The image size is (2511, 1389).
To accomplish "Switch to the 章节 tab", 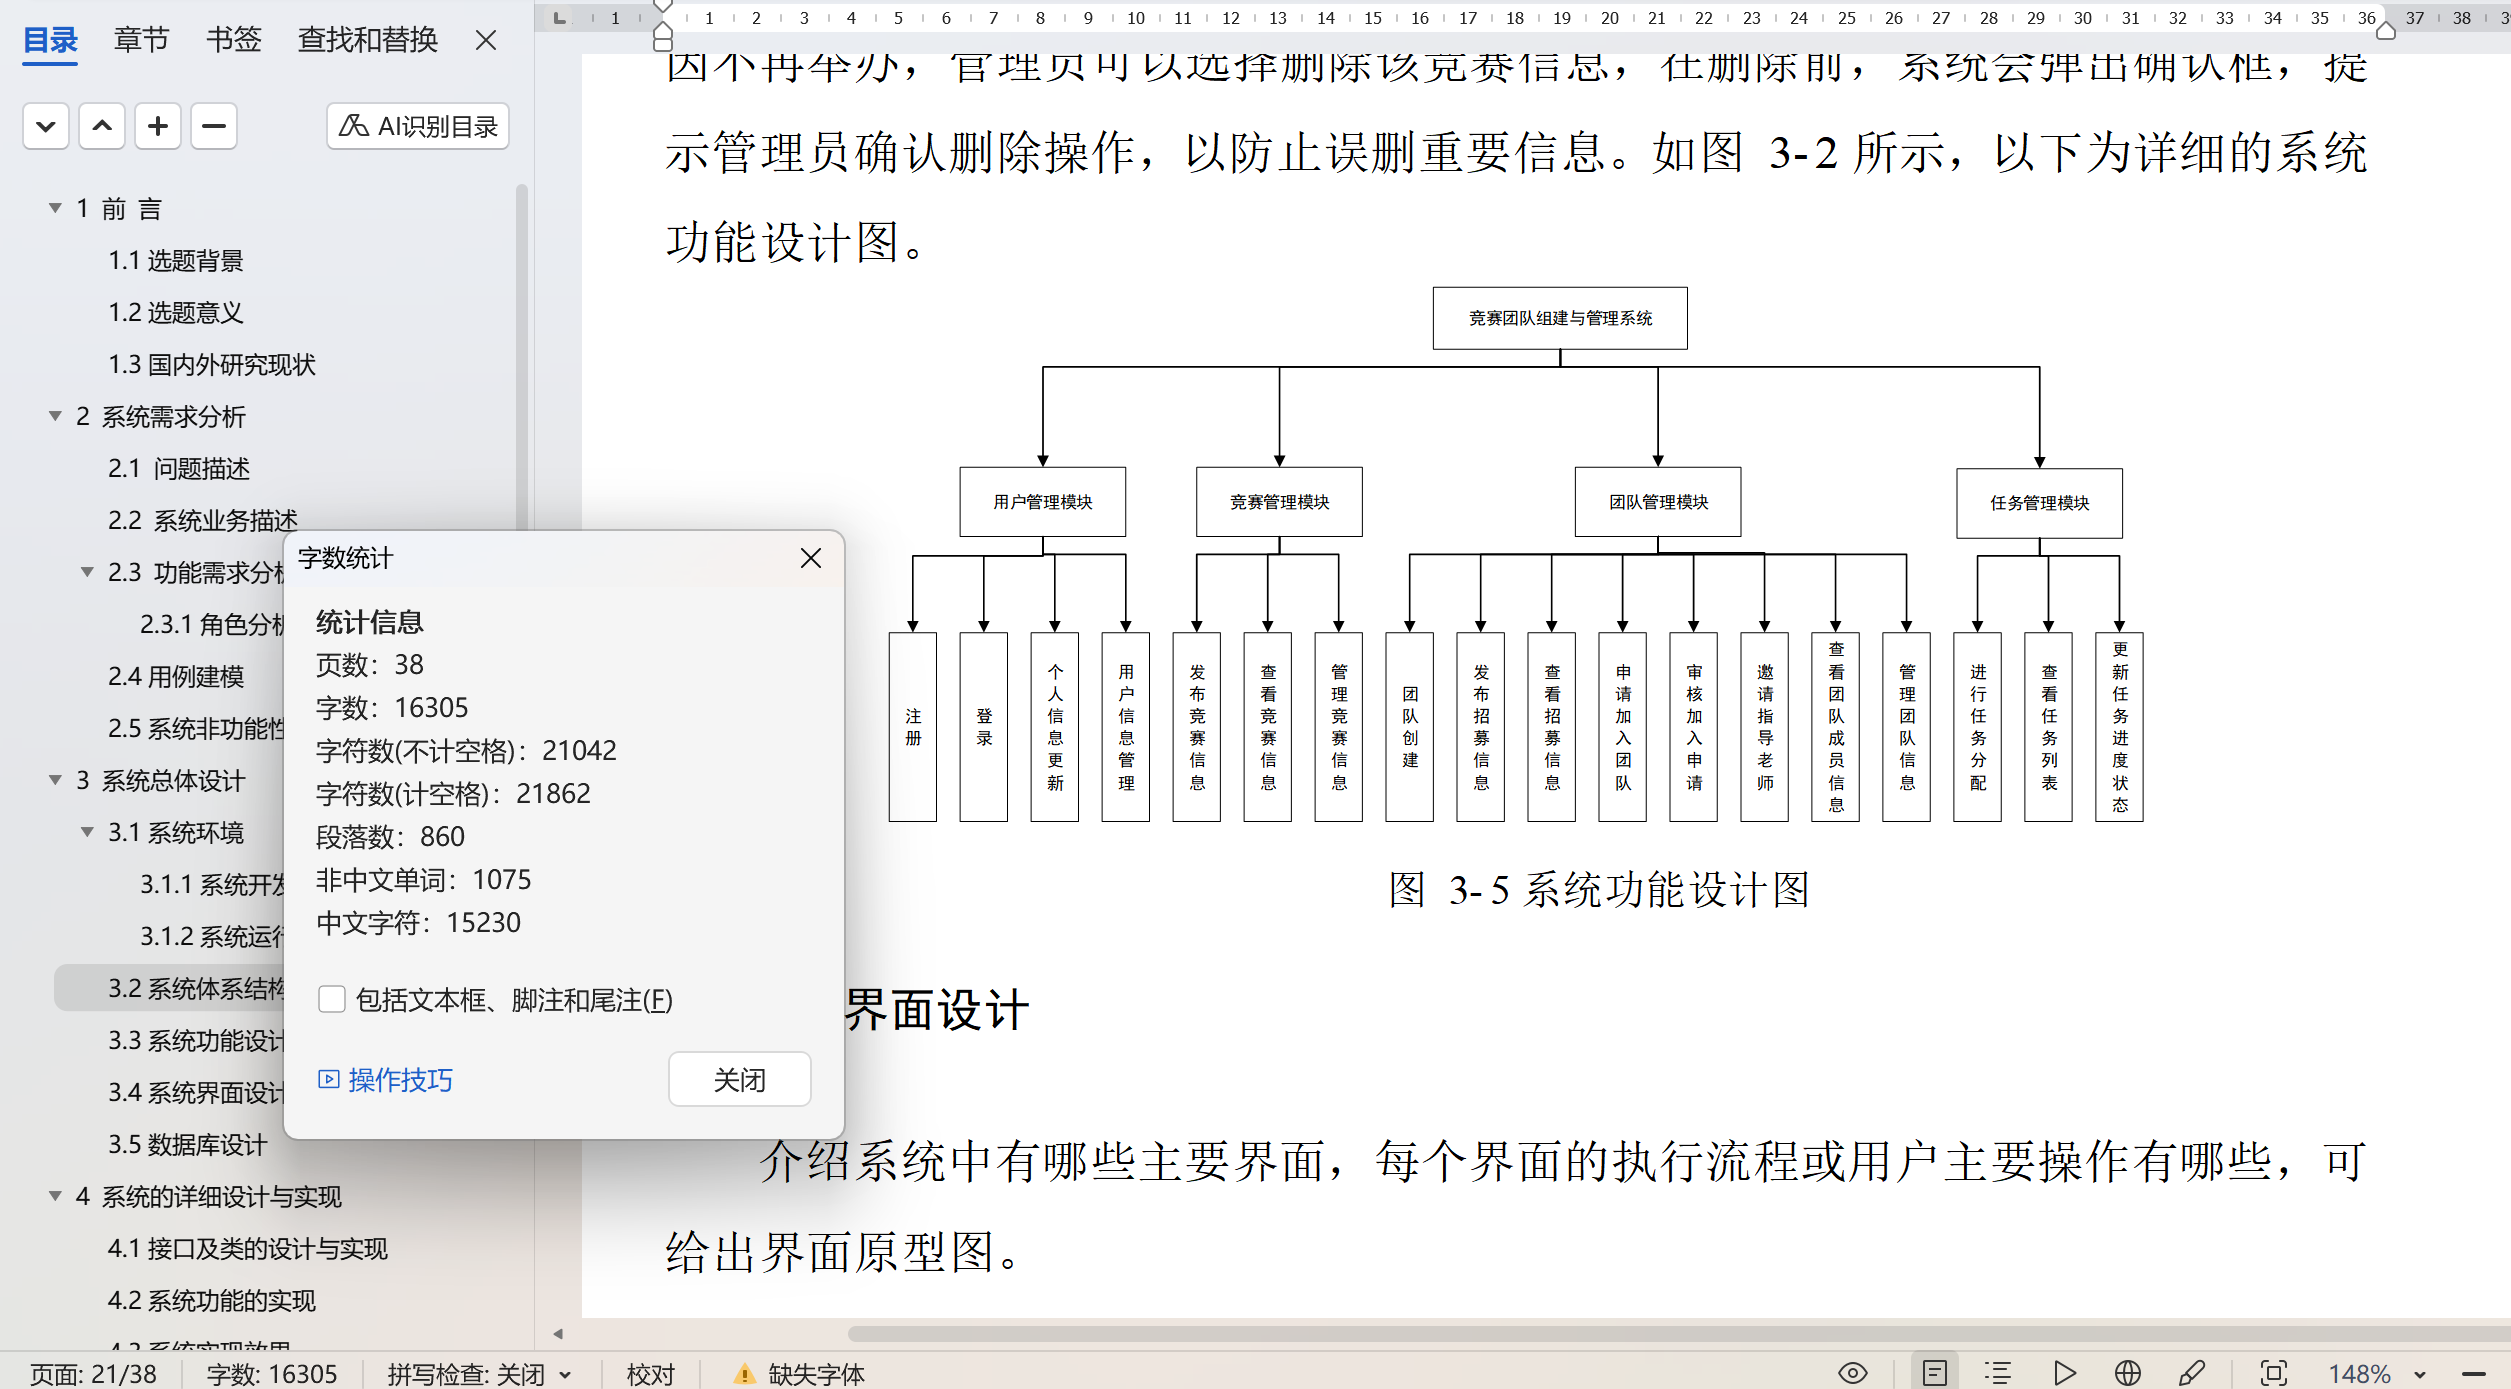I will point(141,40).
